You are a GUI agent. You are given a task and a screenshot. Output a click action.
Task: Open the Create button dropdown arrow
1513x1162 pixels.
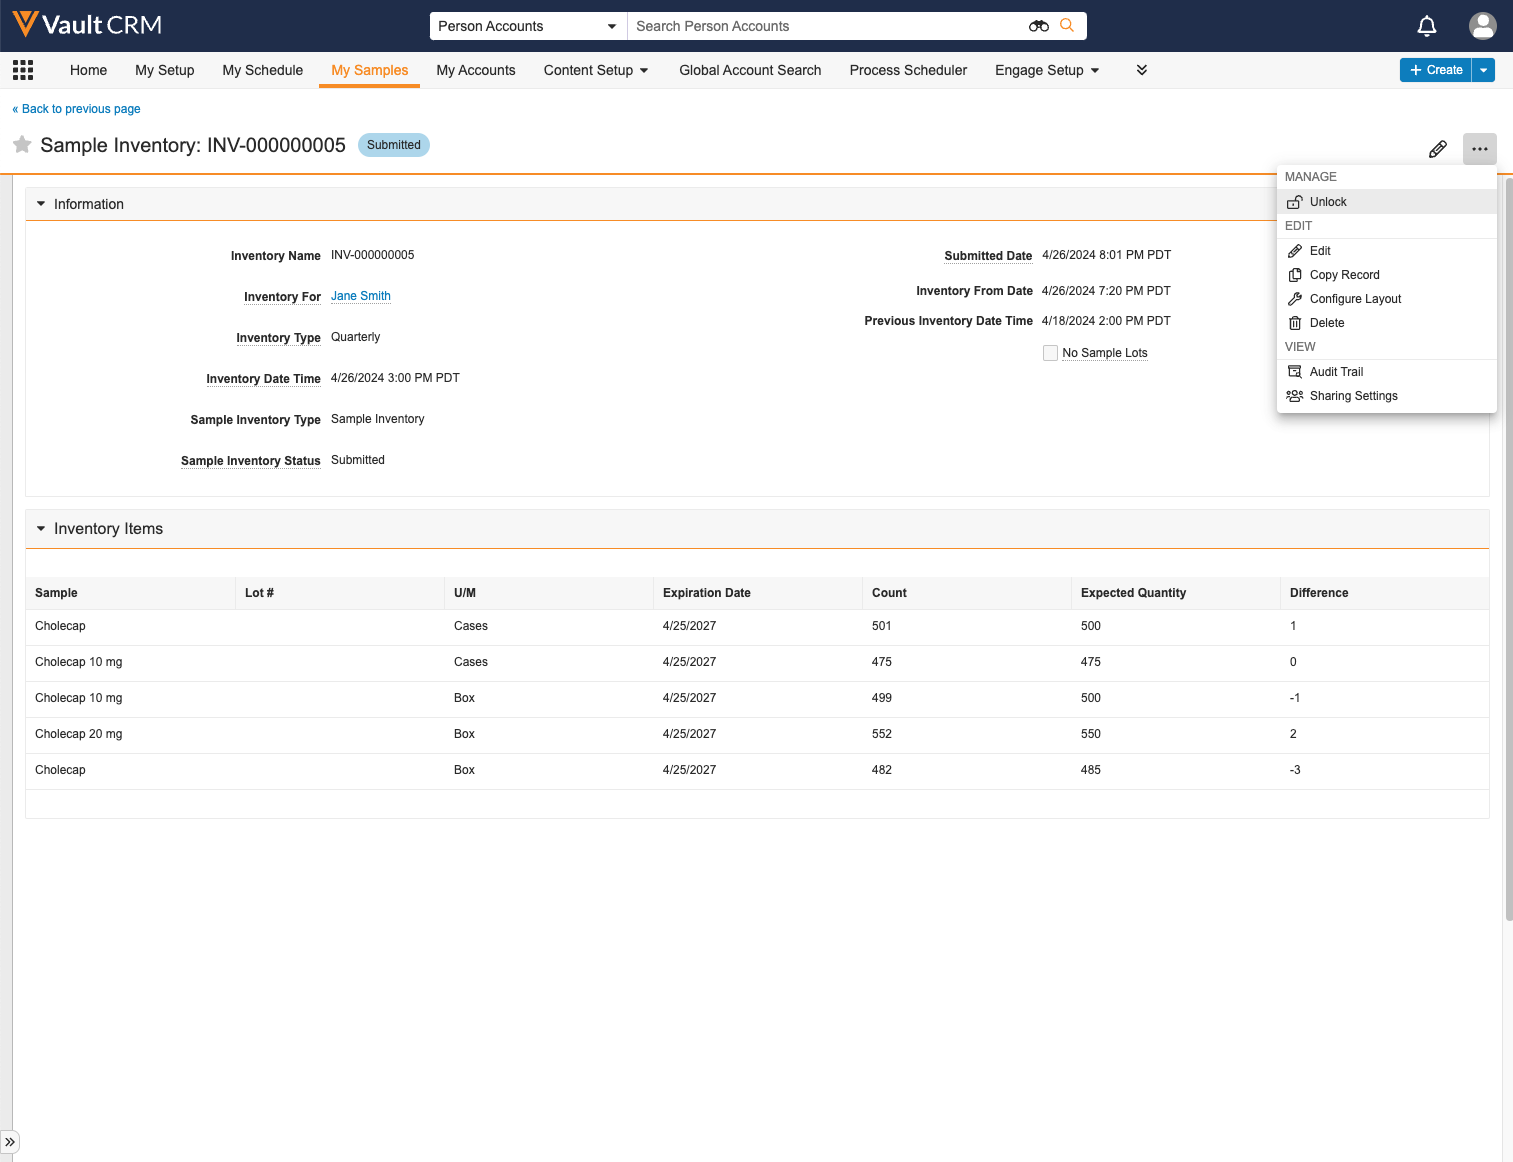1484,70
